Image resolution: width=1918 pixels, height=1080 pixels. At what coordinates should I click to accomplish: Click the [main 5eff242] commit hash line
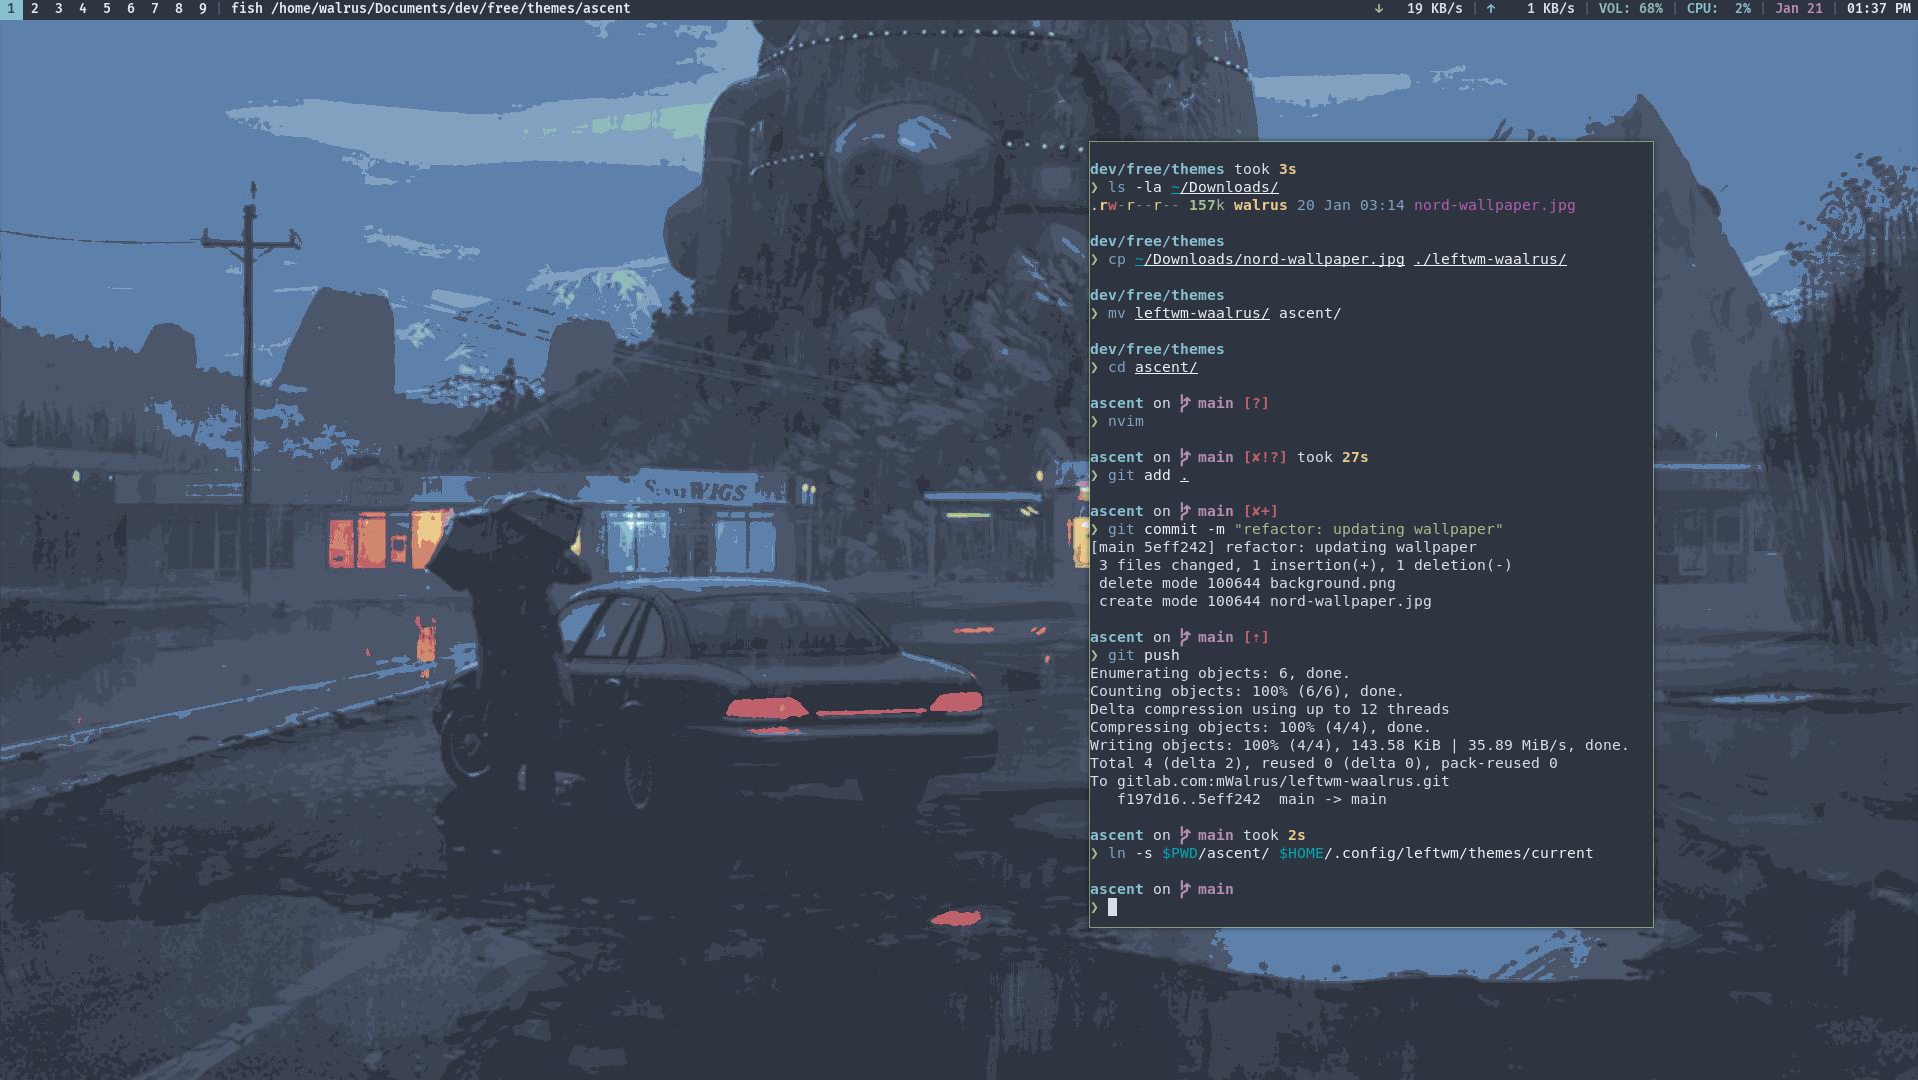click(1283, 548)
